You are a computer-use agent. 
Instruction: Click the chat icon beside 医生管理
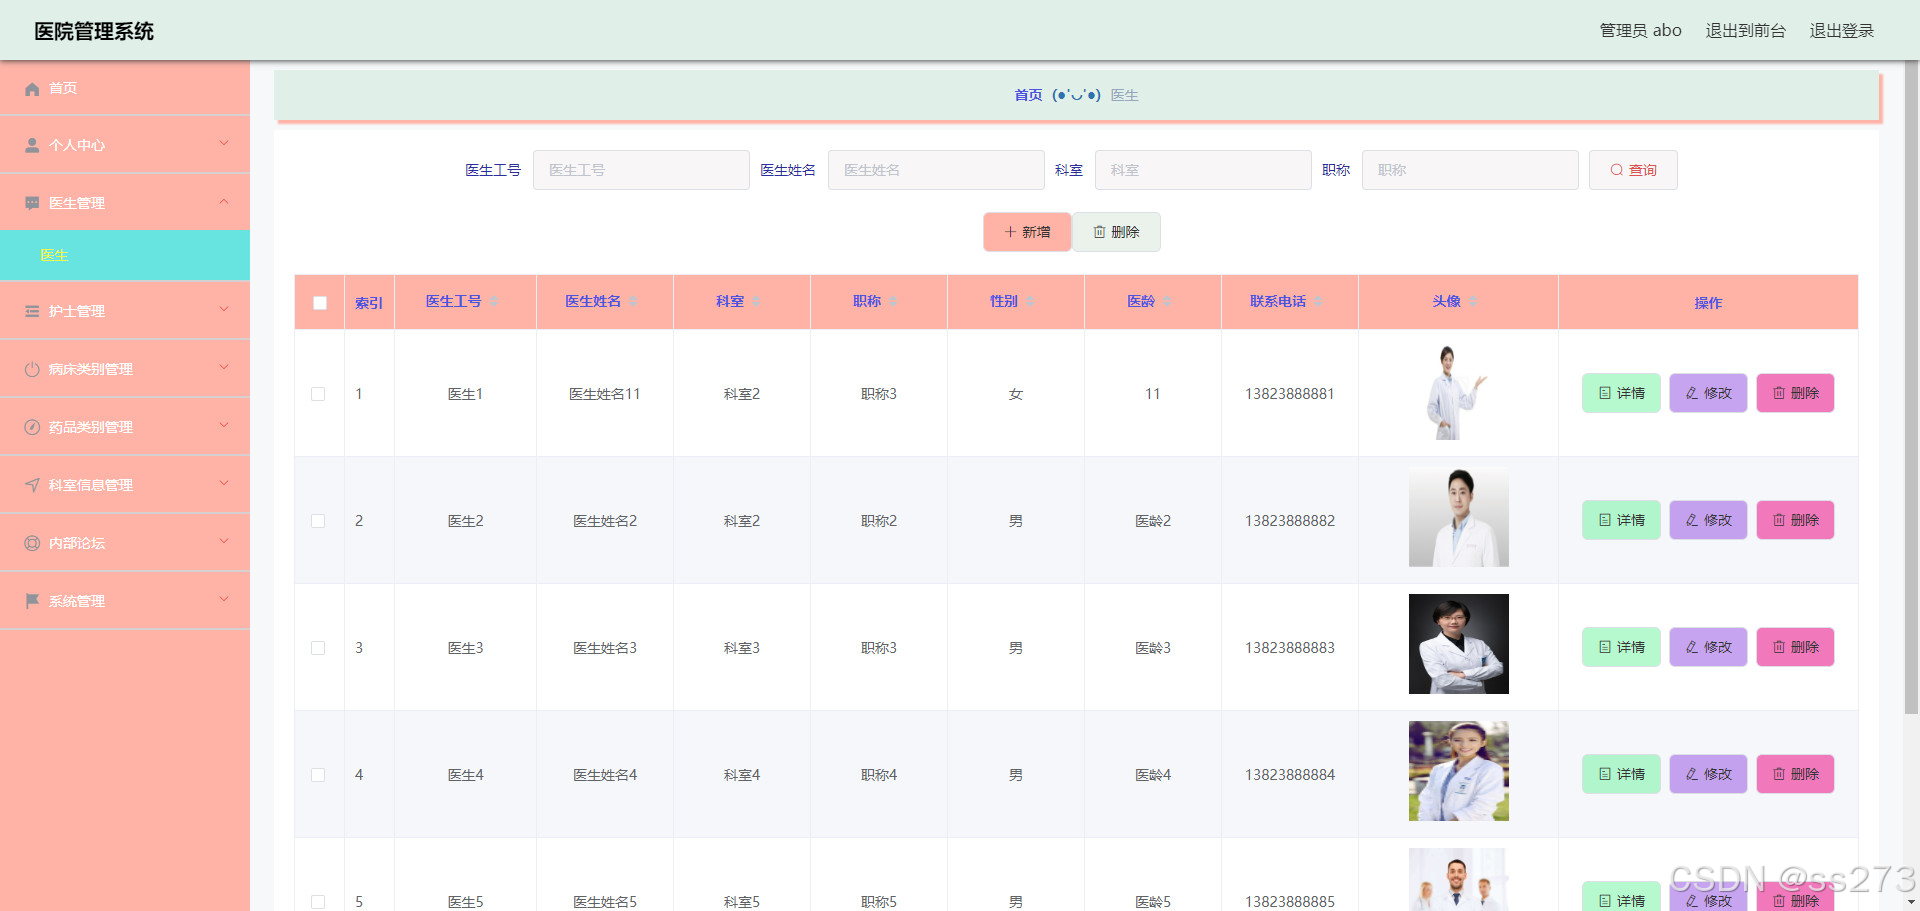point(32,203)
